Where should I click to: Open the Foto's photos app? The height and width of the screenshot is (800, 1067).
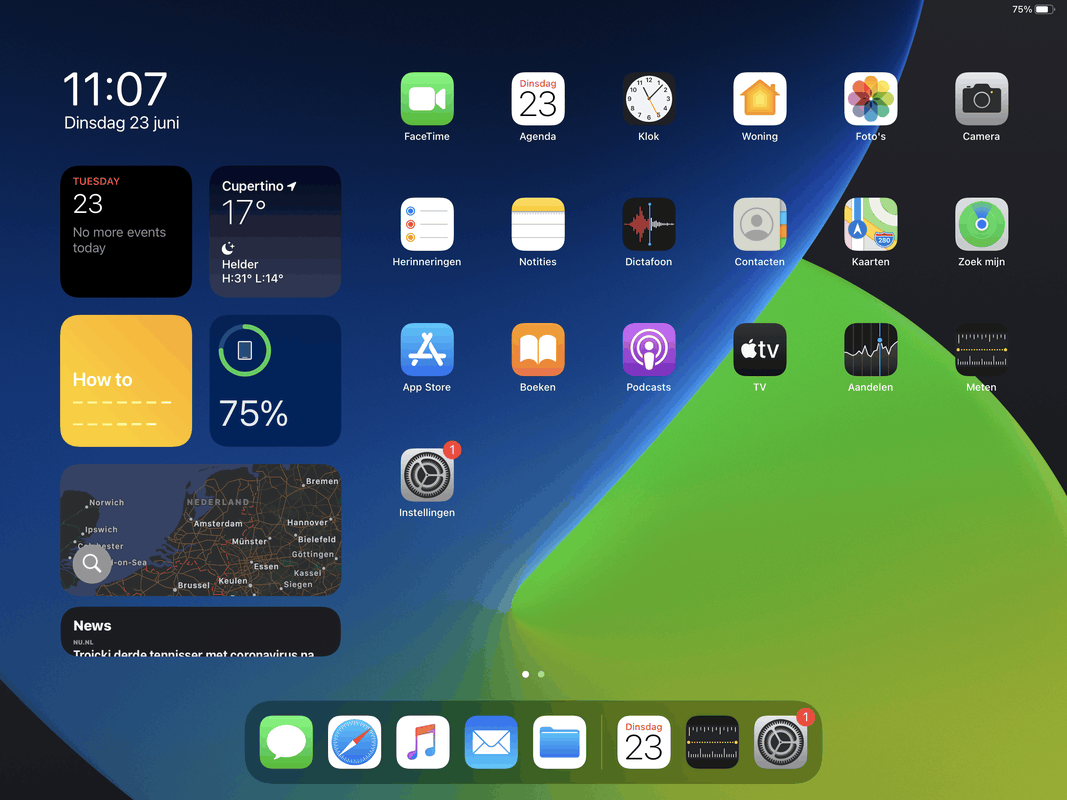(x=870, y=99)
